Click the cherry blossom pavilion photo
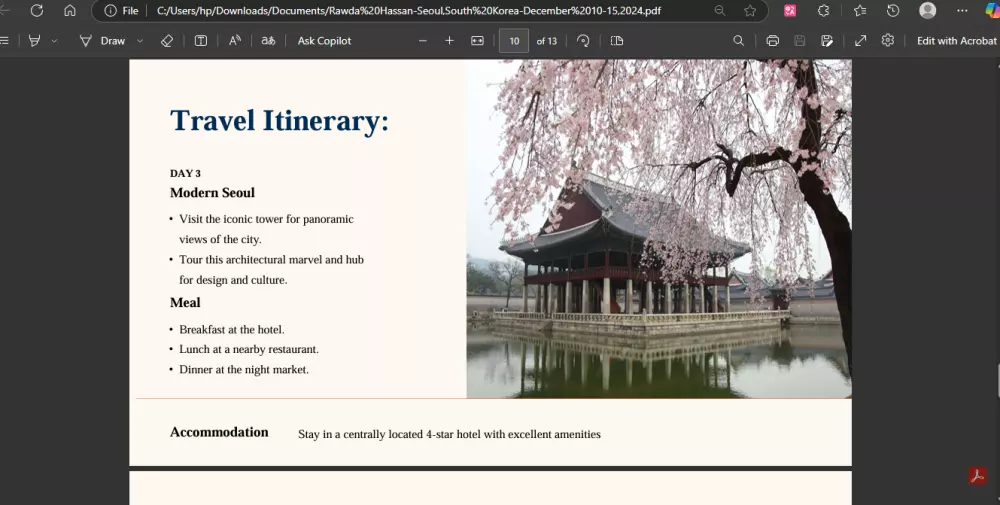The width and height of the screenshot is (1000, 505). 659,229
